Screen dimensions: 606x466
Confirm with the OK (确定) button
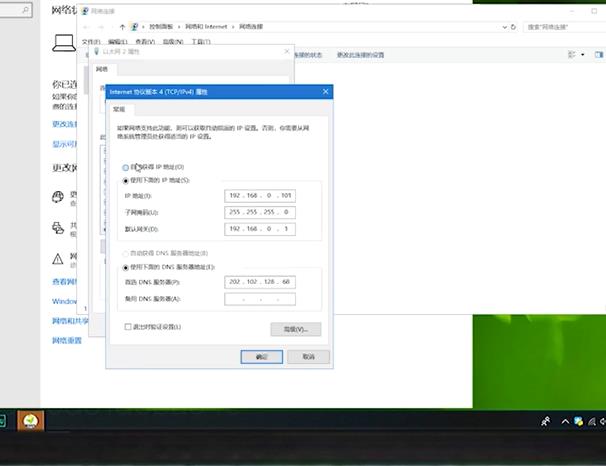tap(262, 357)
